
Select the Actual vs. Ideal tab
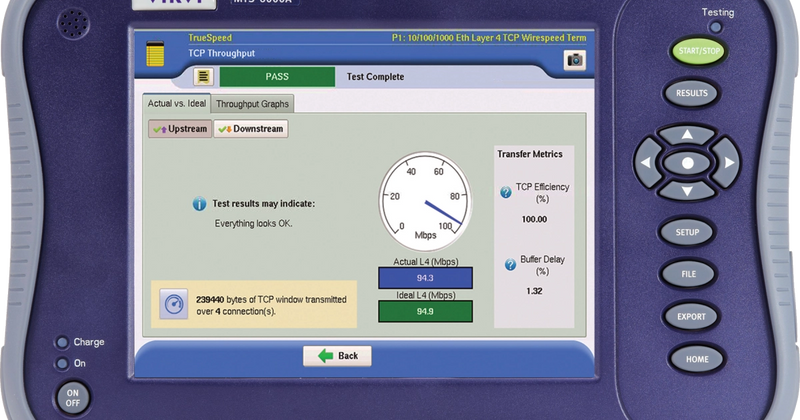coord(177,103)
